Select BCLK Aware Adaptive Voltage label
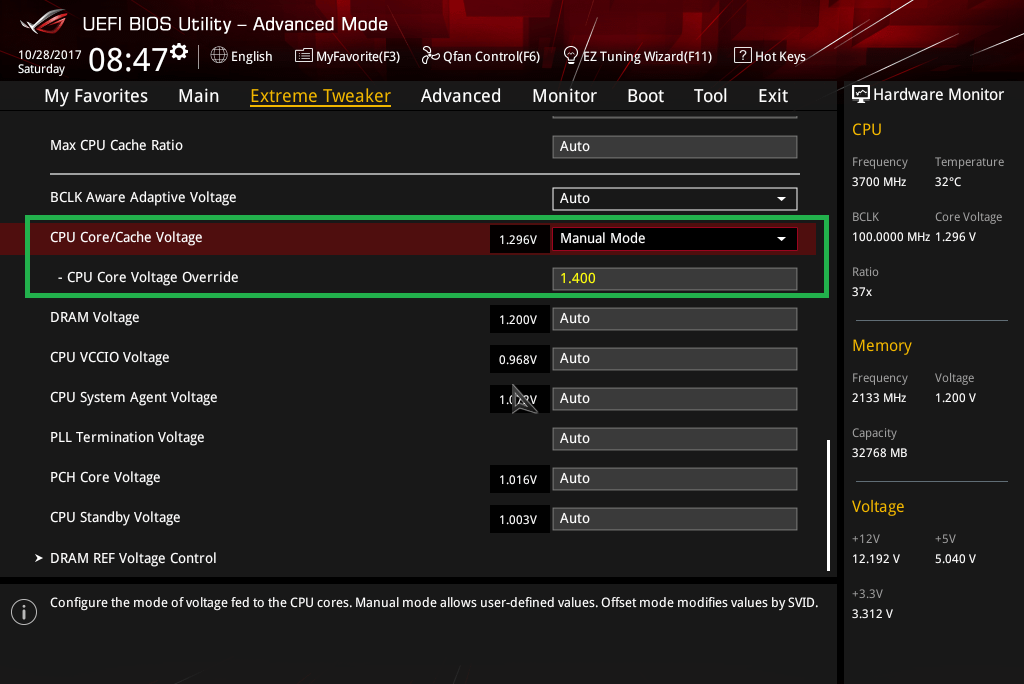1024x684 pixels. tap(143, 197)
